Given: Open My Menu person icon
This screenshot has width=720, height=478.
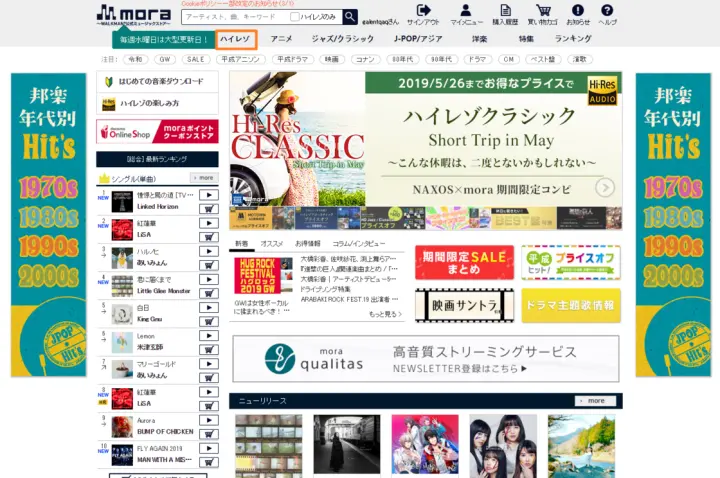Looking at the screenshot, I should pos(466,10).
